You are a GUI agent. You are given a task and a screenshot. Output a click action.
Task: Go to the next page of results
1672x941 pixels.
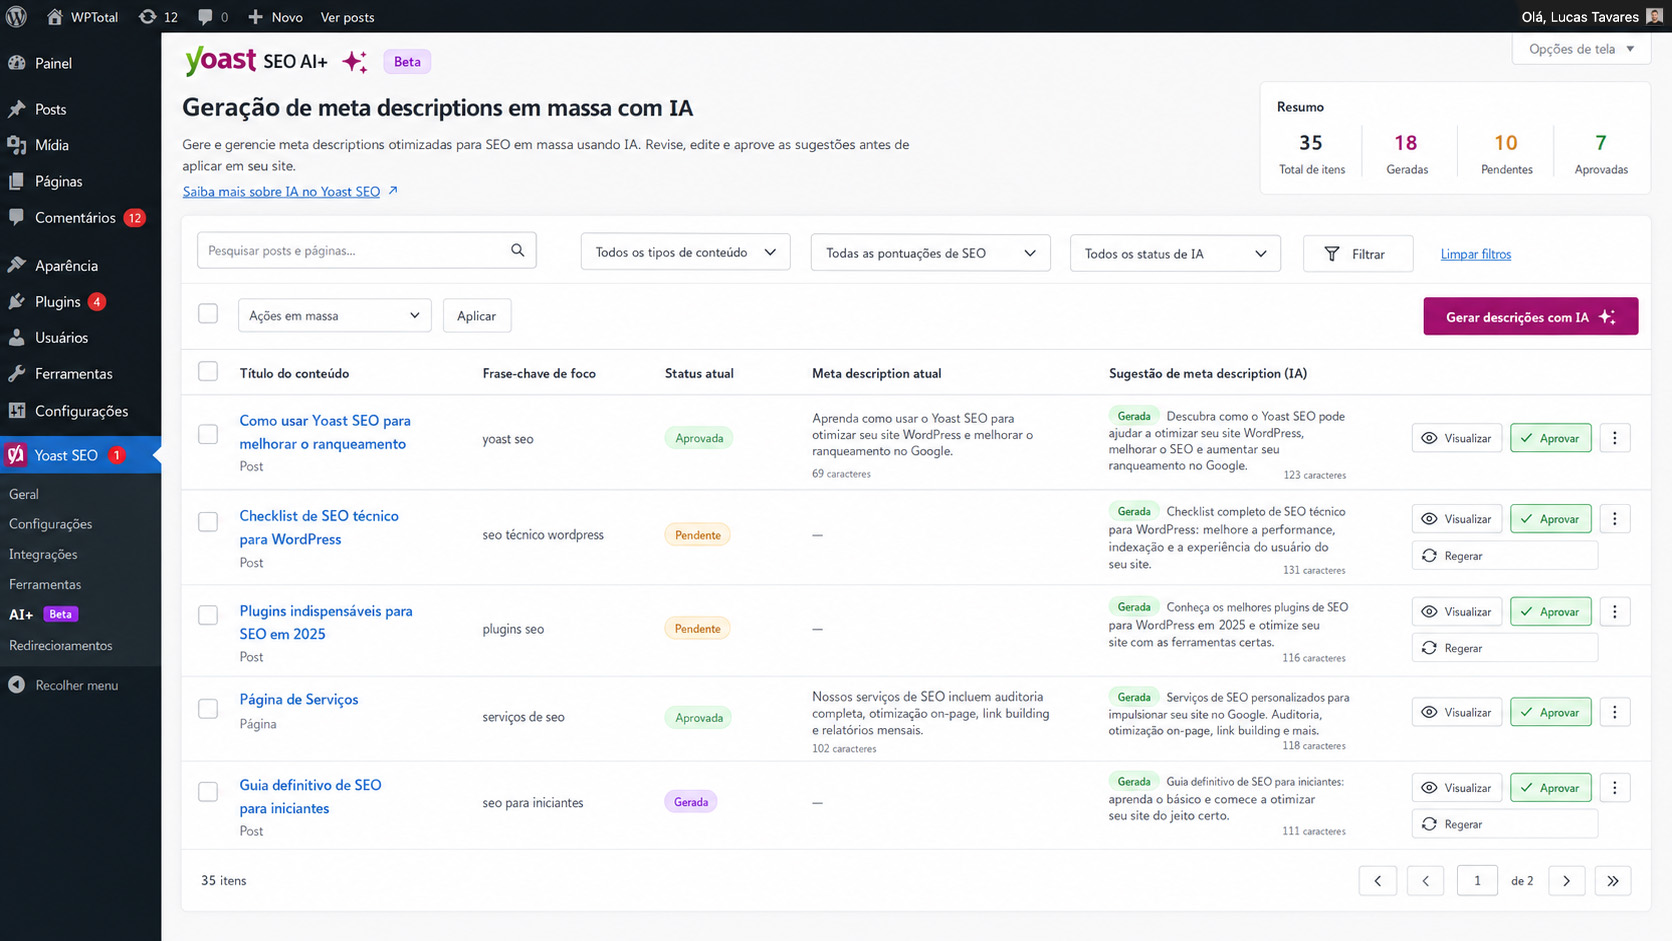point(1567,881)
